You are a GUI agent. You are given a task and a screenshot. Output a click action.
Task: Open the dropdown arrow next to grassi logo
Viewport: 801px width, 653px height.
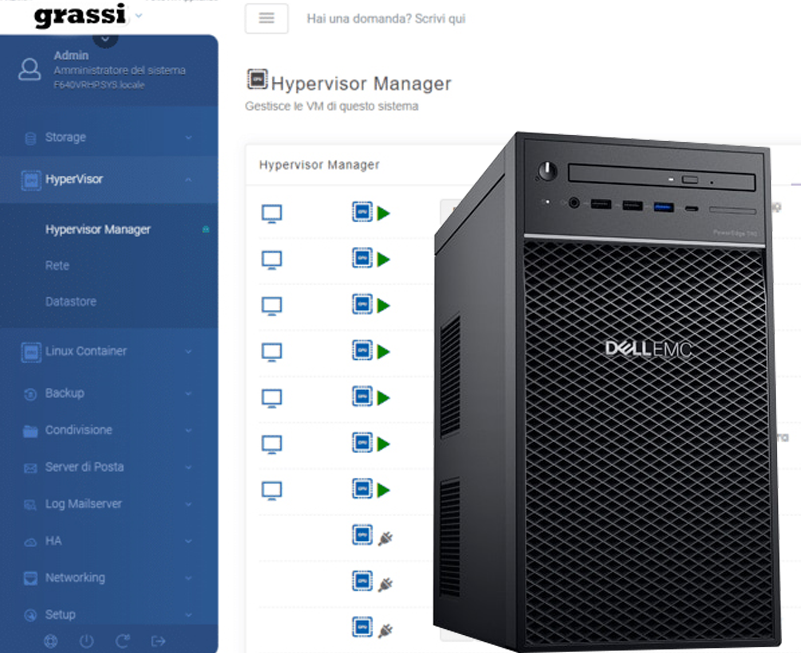[x=139, y=16]
